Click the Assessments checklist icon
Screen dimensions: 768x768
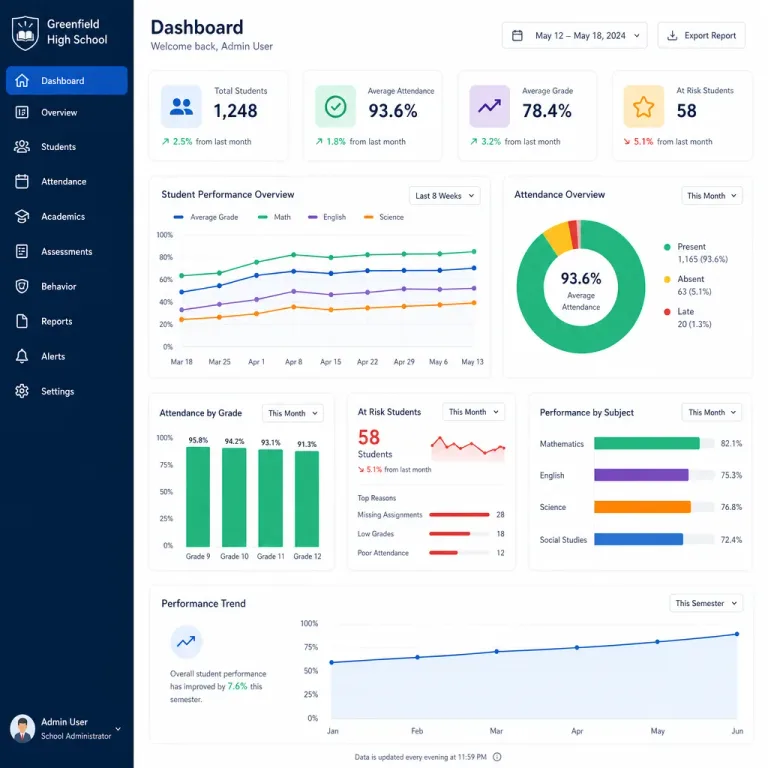(x=22, y=251)
